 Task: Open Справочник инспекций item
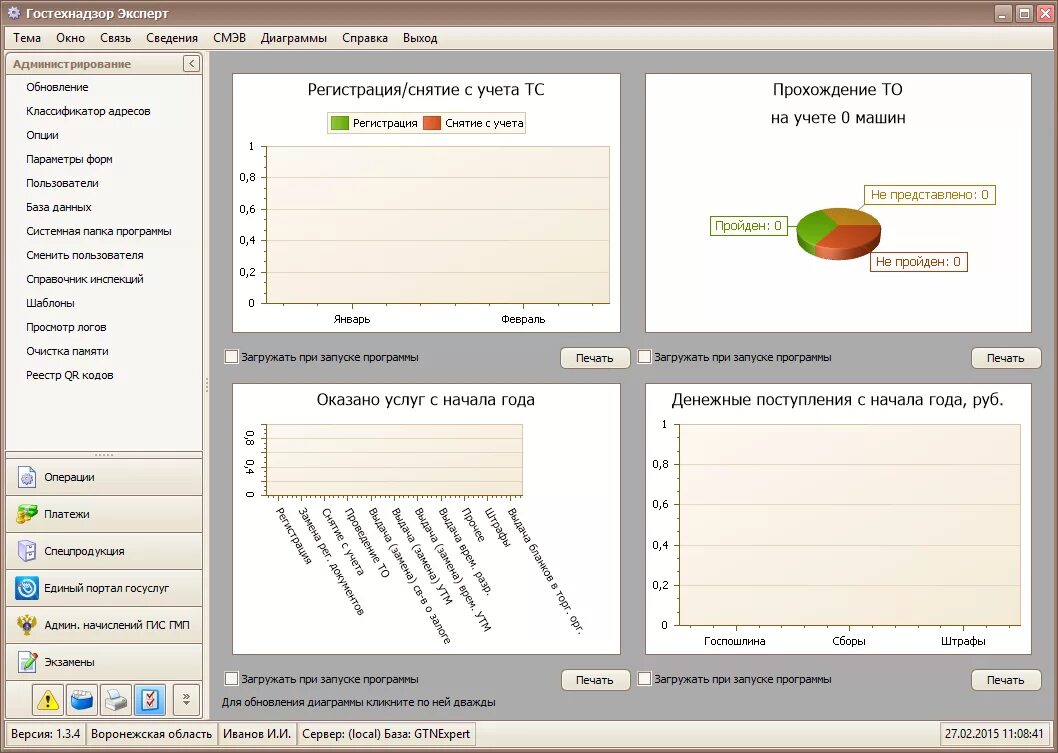pos(84,279)
